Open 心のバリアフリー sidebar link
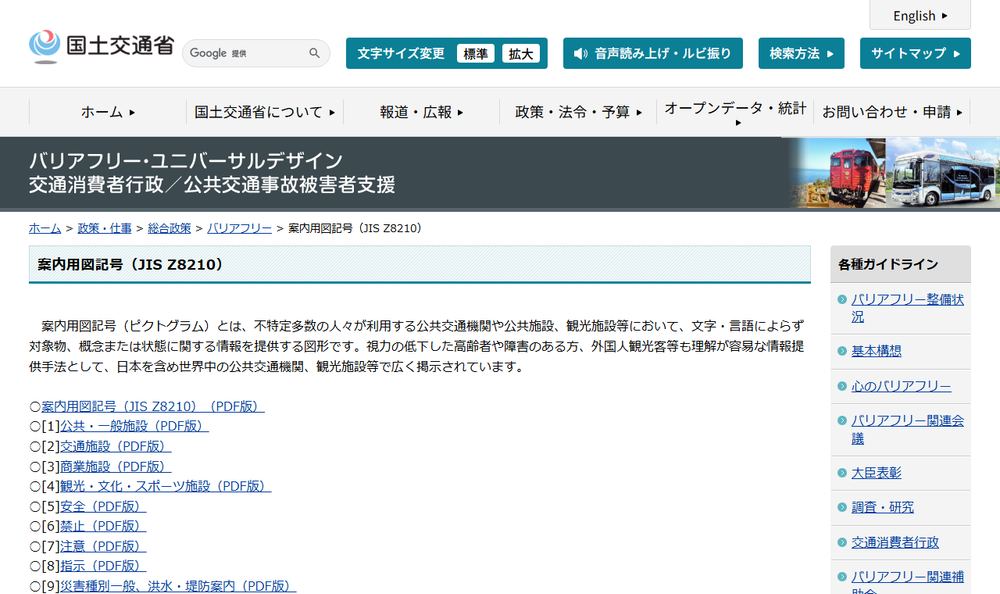This screenshot has width=1000, height=594. coord(901,386)
